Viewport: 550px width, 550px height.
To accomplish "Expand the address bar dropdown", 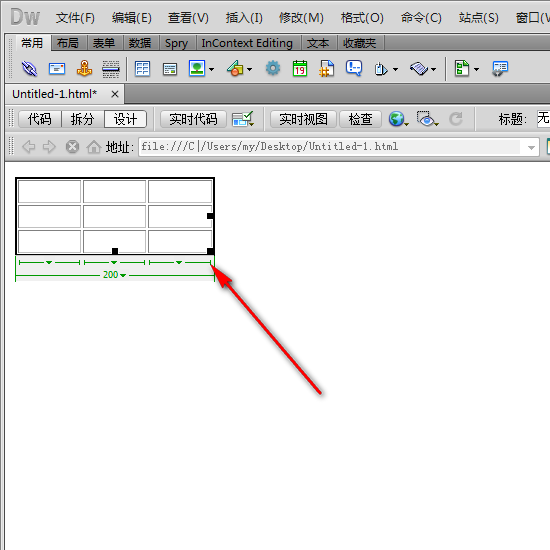I will point(531,148).
